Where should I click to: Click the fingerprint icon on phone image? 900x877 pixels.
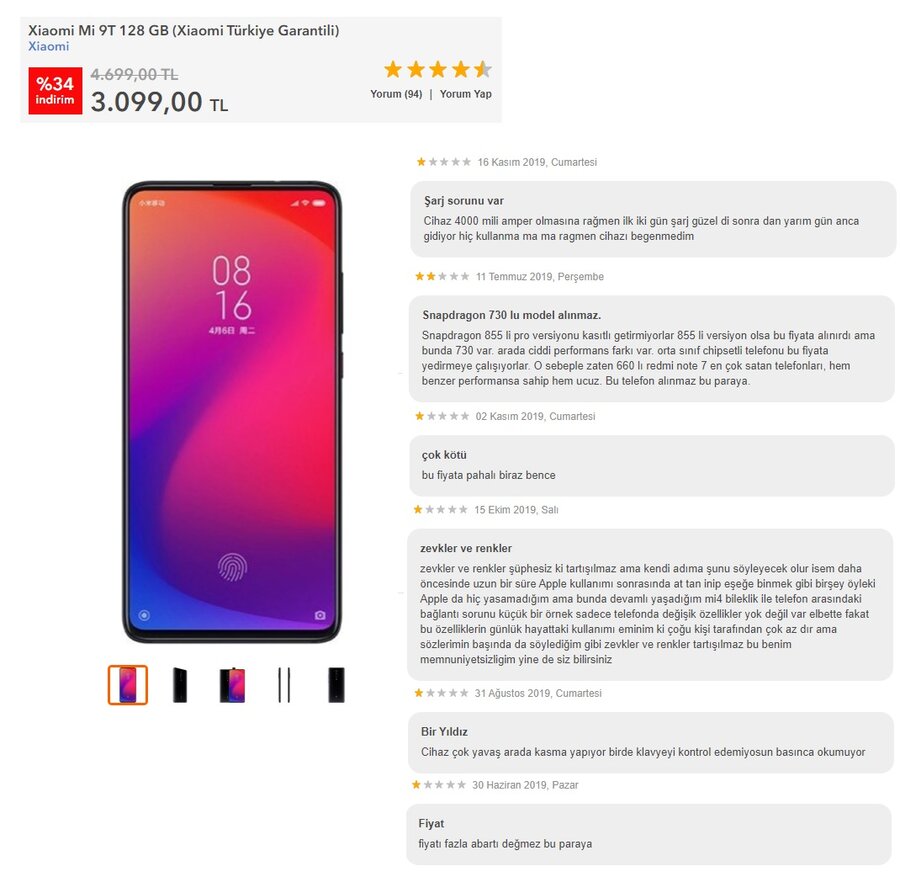tap(232, 566)
